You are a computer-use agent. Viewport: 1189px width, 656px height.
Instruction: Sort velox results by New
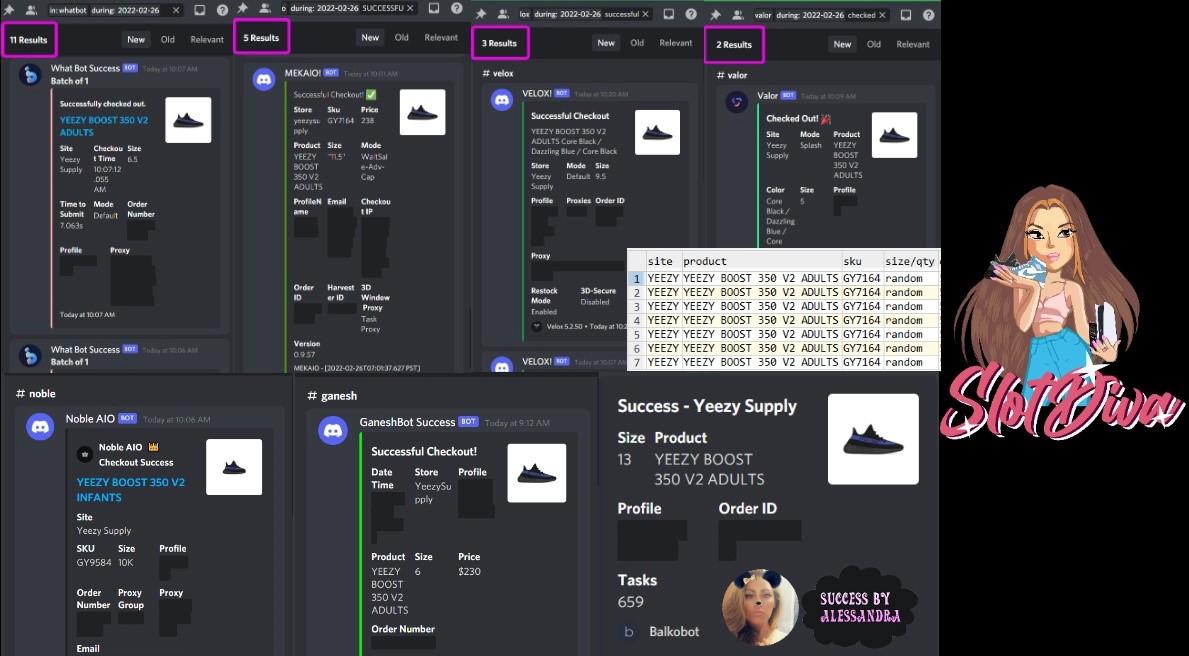click(606, 42)
